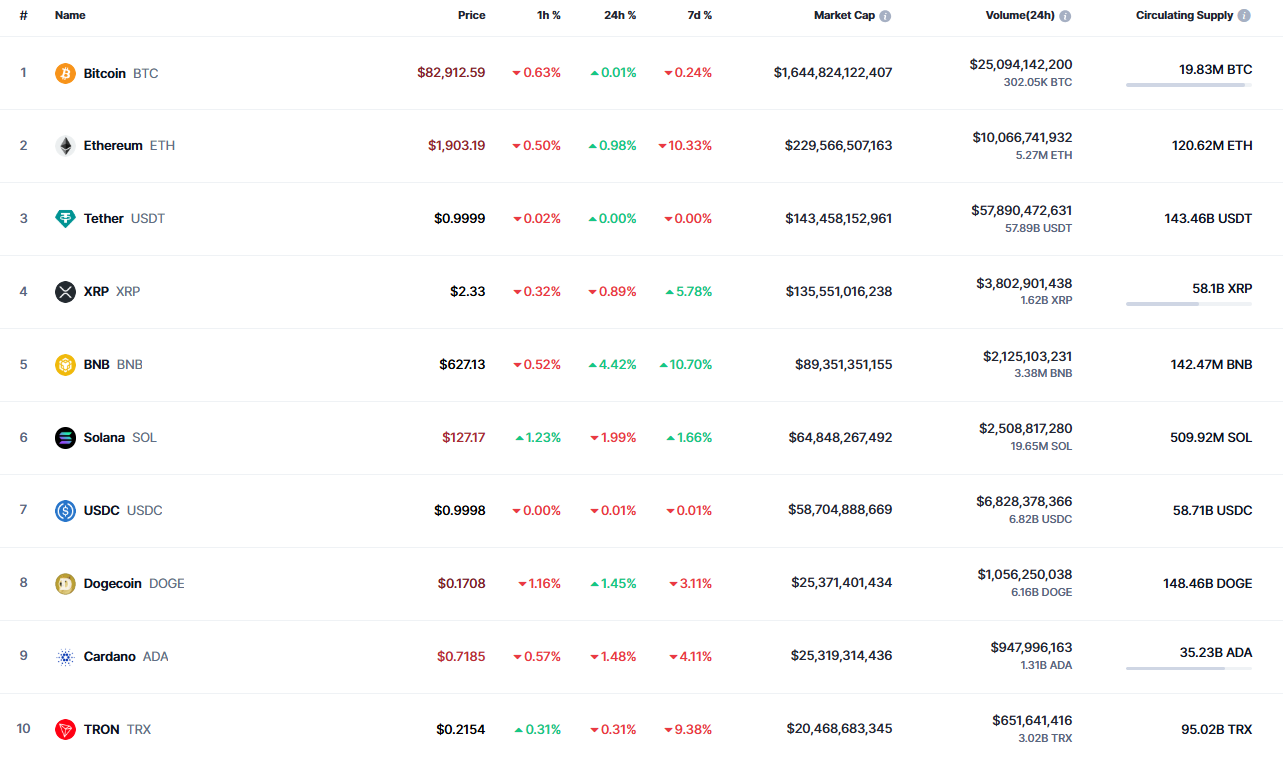The height and width of the screenshot is (760, 1283).
Task: Click Bitcoin volume $25,094,142,200
Action: point(1020,64)
